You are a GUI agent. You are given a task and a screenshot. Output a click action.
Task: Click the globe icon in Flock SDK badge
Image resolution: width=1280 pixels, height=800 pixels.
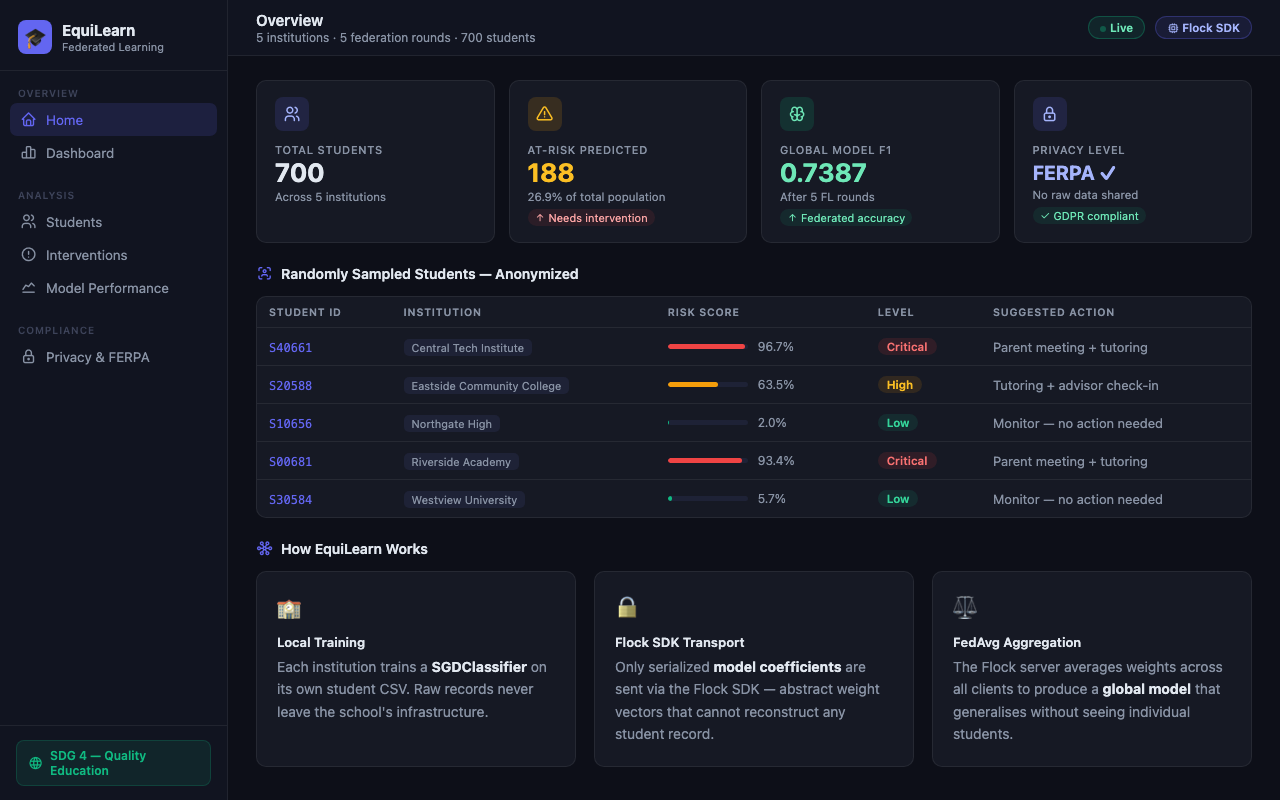[x=1173, y=28]
